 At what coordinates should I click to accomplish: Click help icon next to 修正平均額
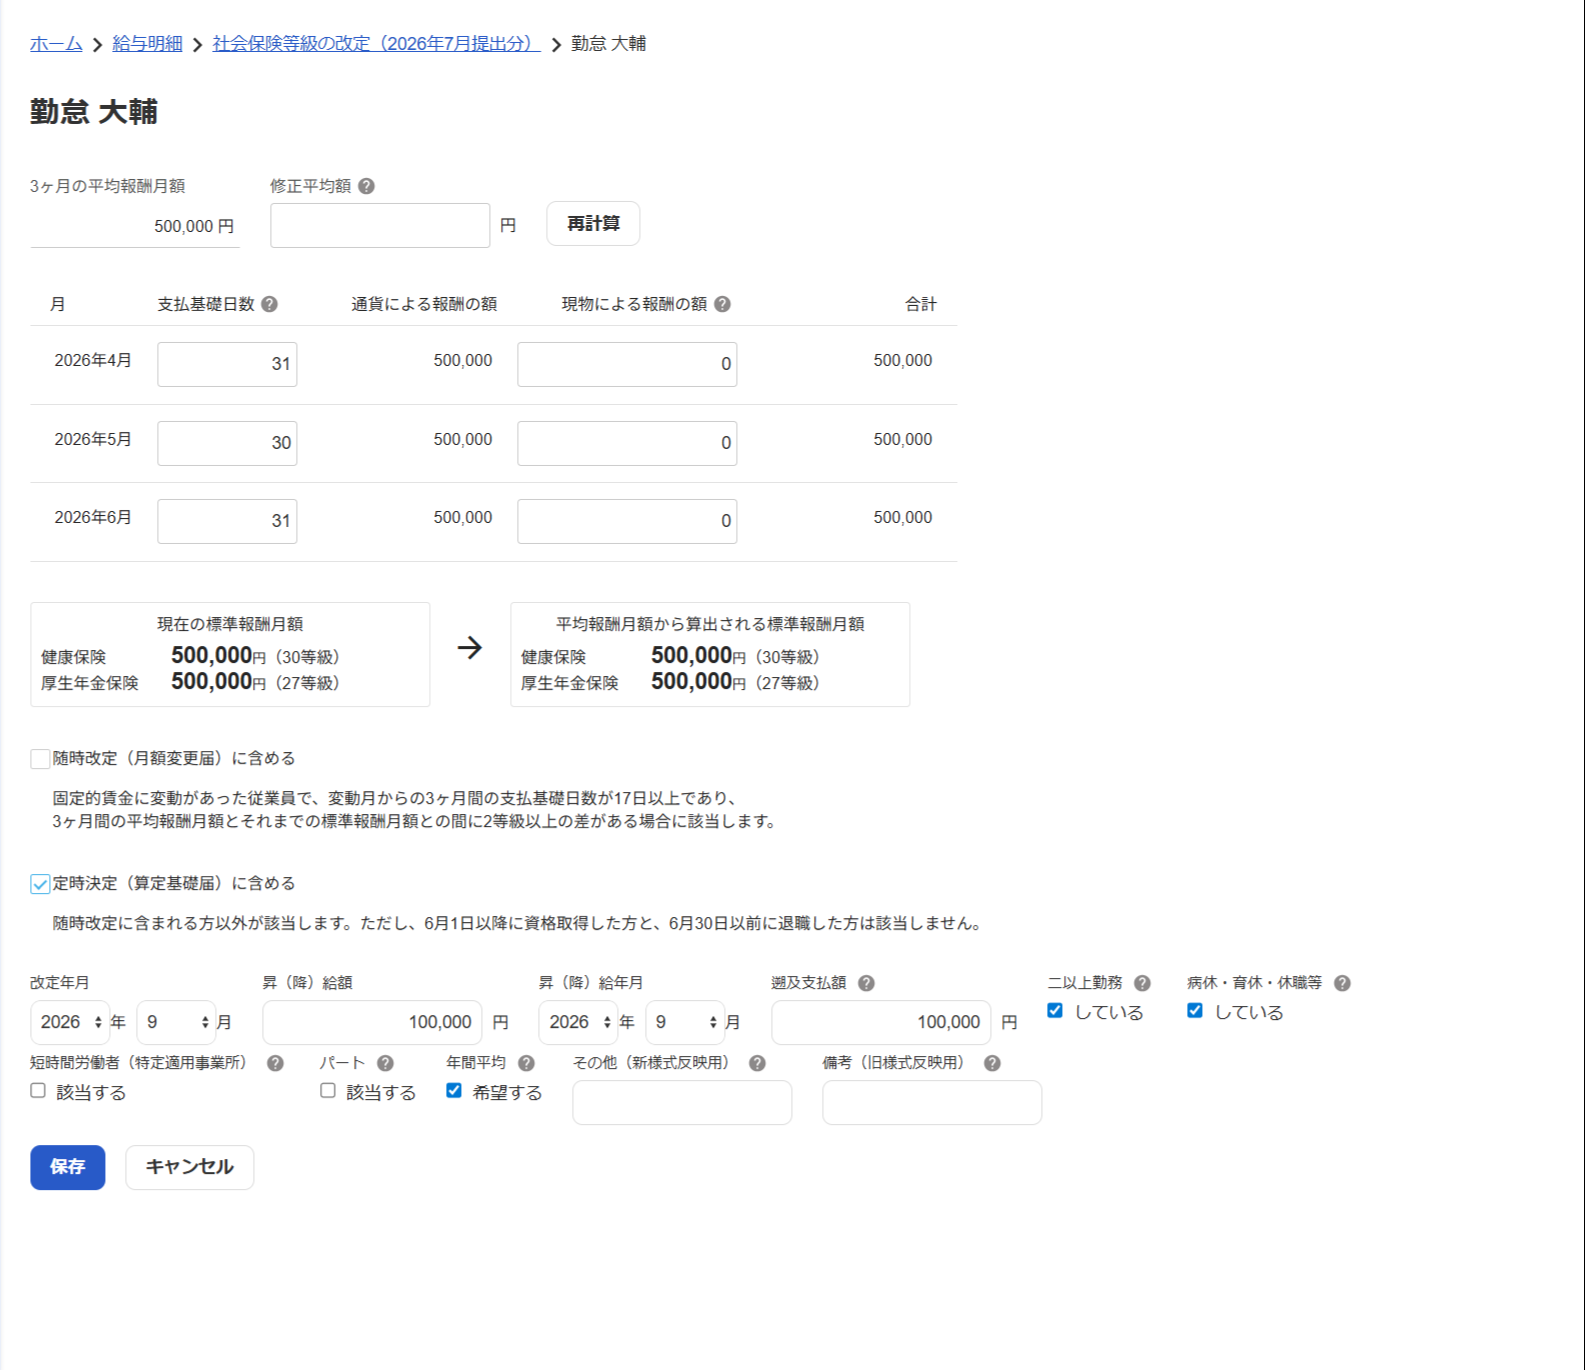(366, 186)
